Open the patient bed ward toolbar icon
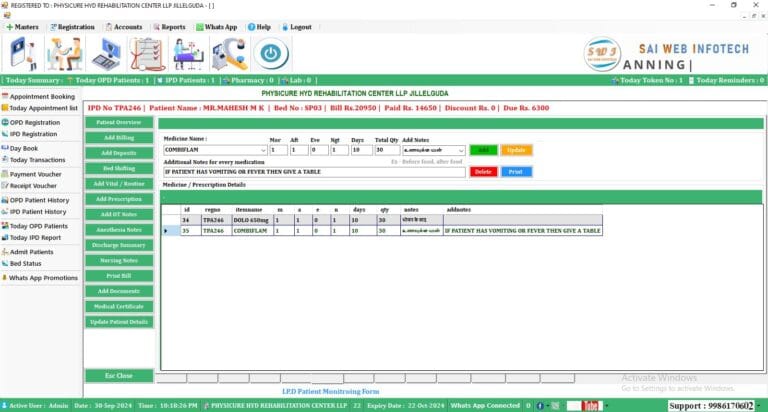Image resolution: width=768 pixels, height=412 pixels. coord(188,54)
